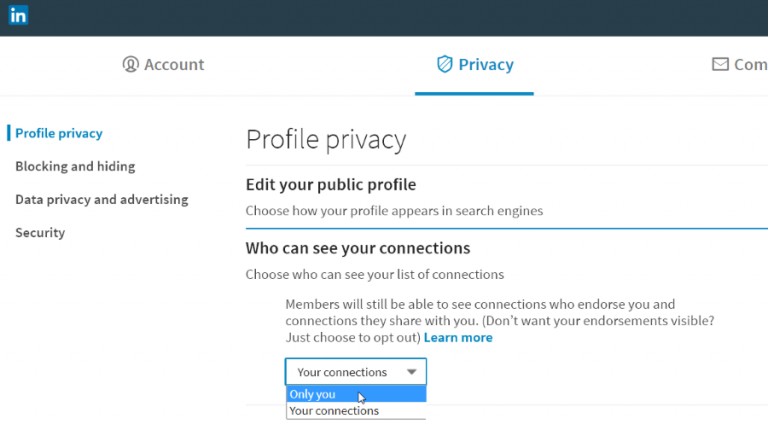Click the LinkedIn logo icon

point(18,16)
